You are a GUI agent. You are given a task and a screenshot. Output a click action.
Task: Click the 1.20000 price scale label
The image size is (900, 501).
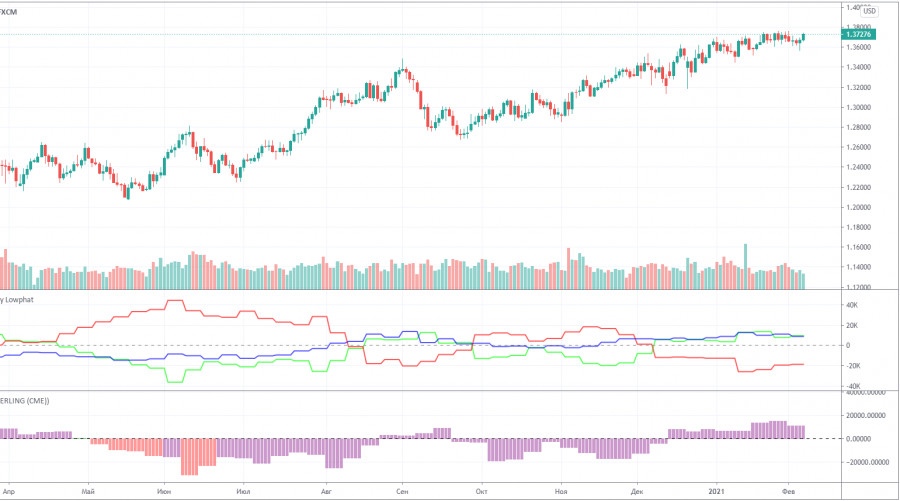tap(860, 207)
